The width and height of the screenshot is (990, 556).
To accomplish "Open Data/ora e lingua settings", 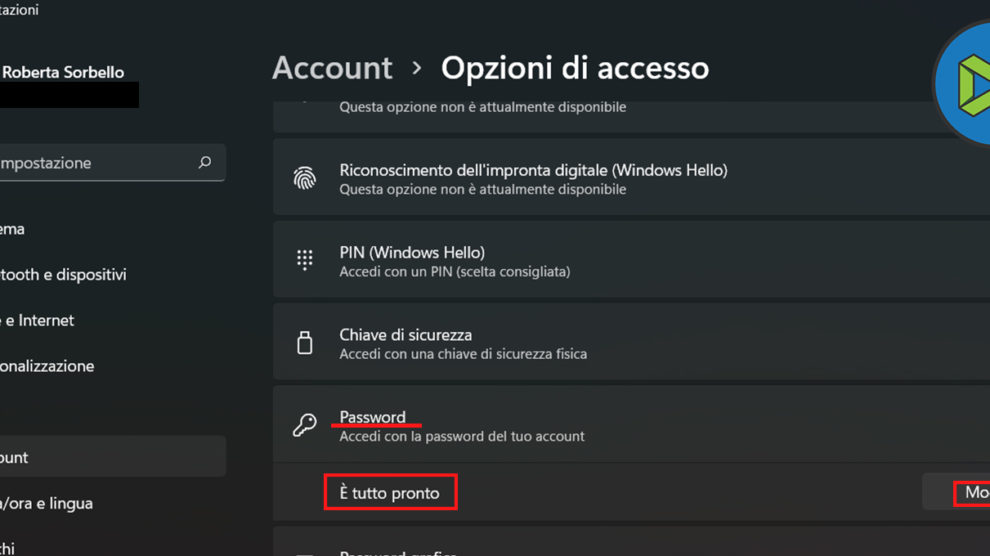I will pyautogui.click(x=52, y=503).
